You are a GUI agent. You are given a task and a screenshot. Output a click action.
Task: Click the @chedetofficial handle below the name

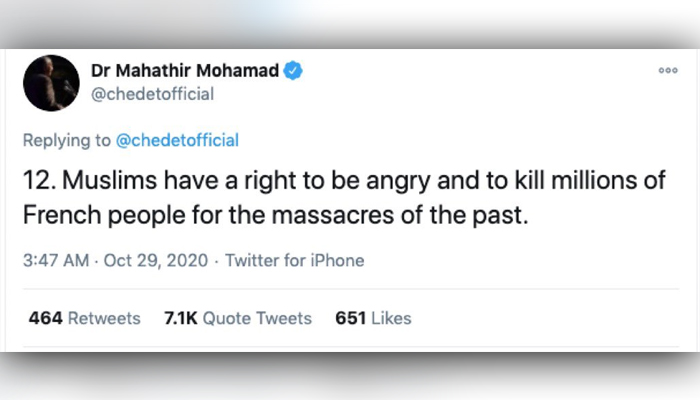pyautogui.click(x=152, y=93)
